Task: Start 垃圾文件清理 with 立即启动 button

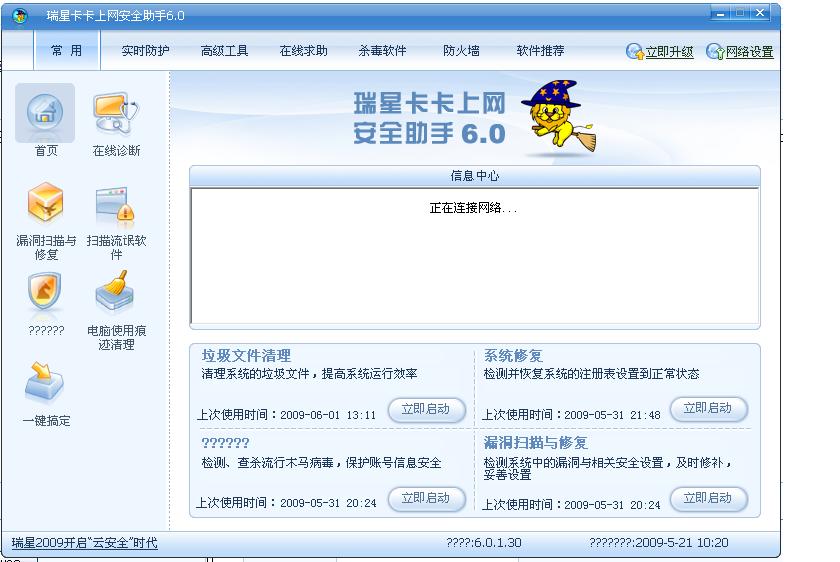Action: [426, 409]
